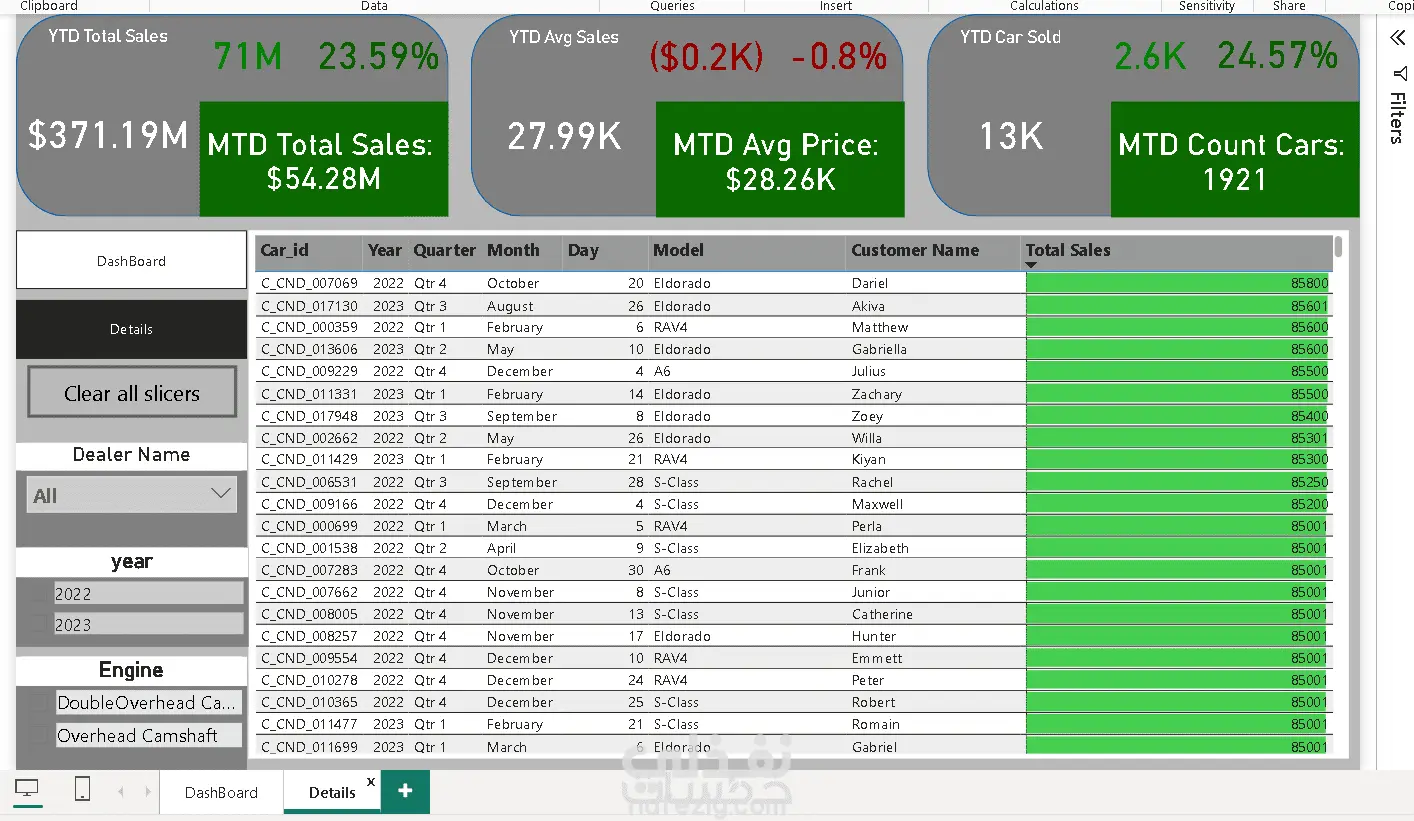
Task: Click the Engine slicer title
Action: coord(131,670)
